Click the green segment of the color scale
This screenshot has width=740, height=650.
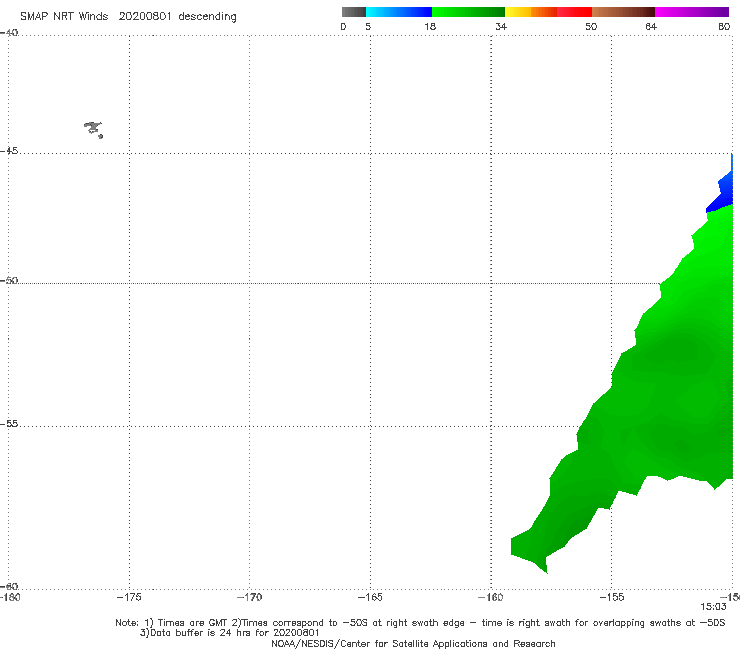pyautogui.click(x=469, y=12)
